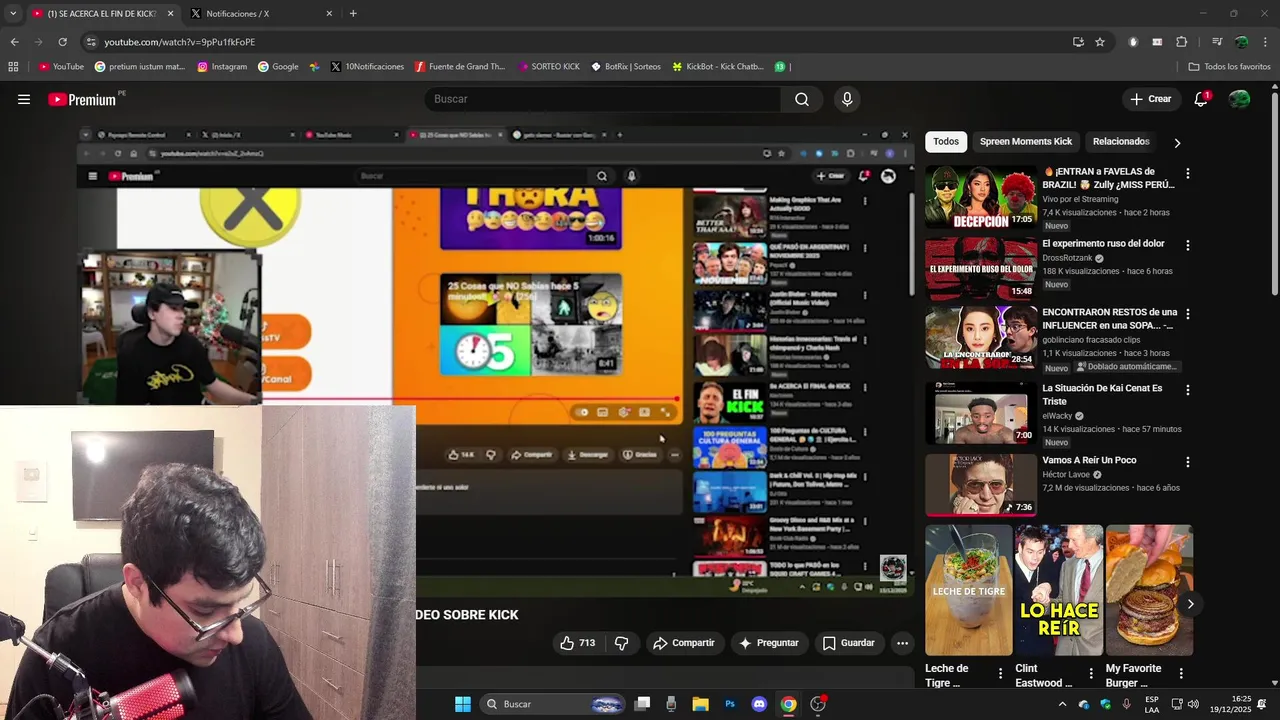This screenshot has height=720, width=1280.
Task: Click the search magnifier button
Action: [802, 99]
